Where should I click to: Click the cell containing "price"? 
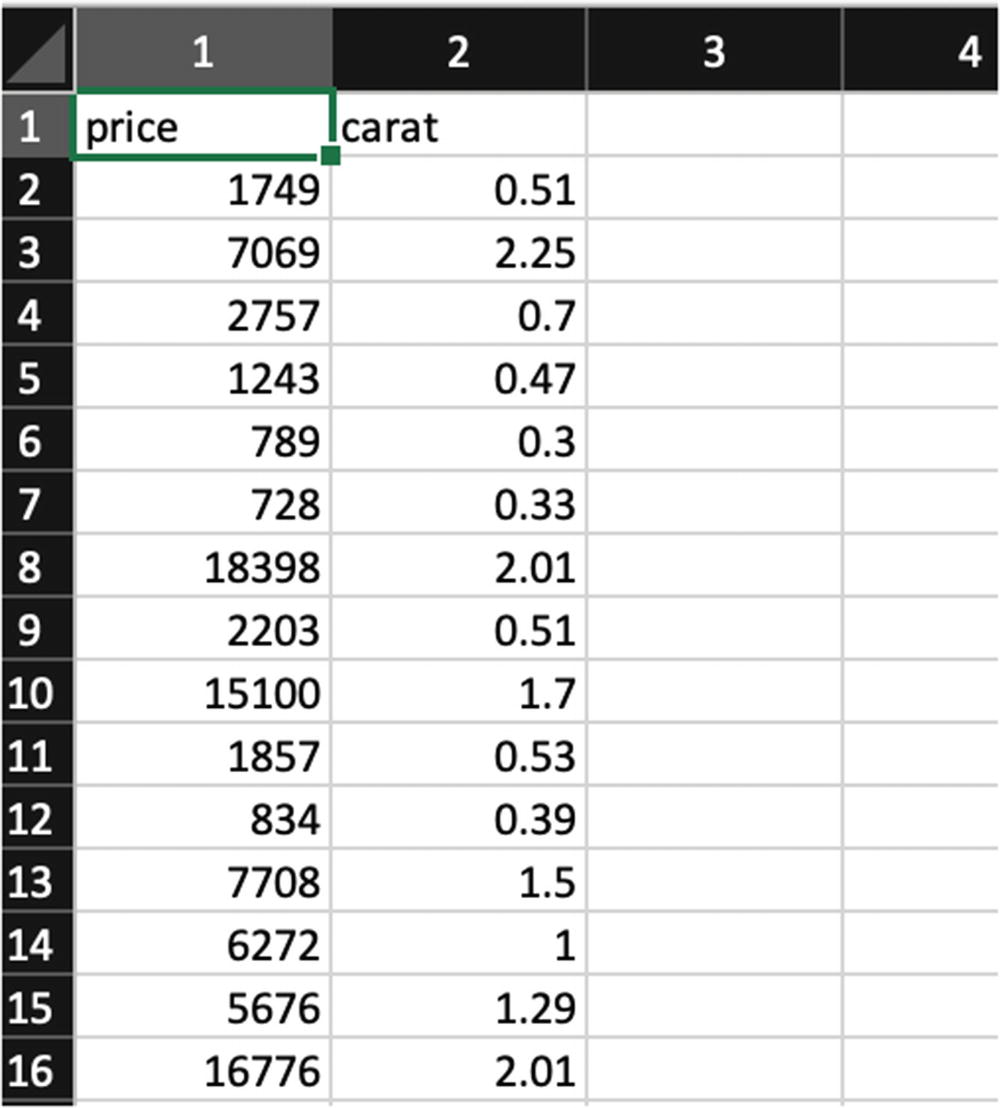click(x=202, y=127)
